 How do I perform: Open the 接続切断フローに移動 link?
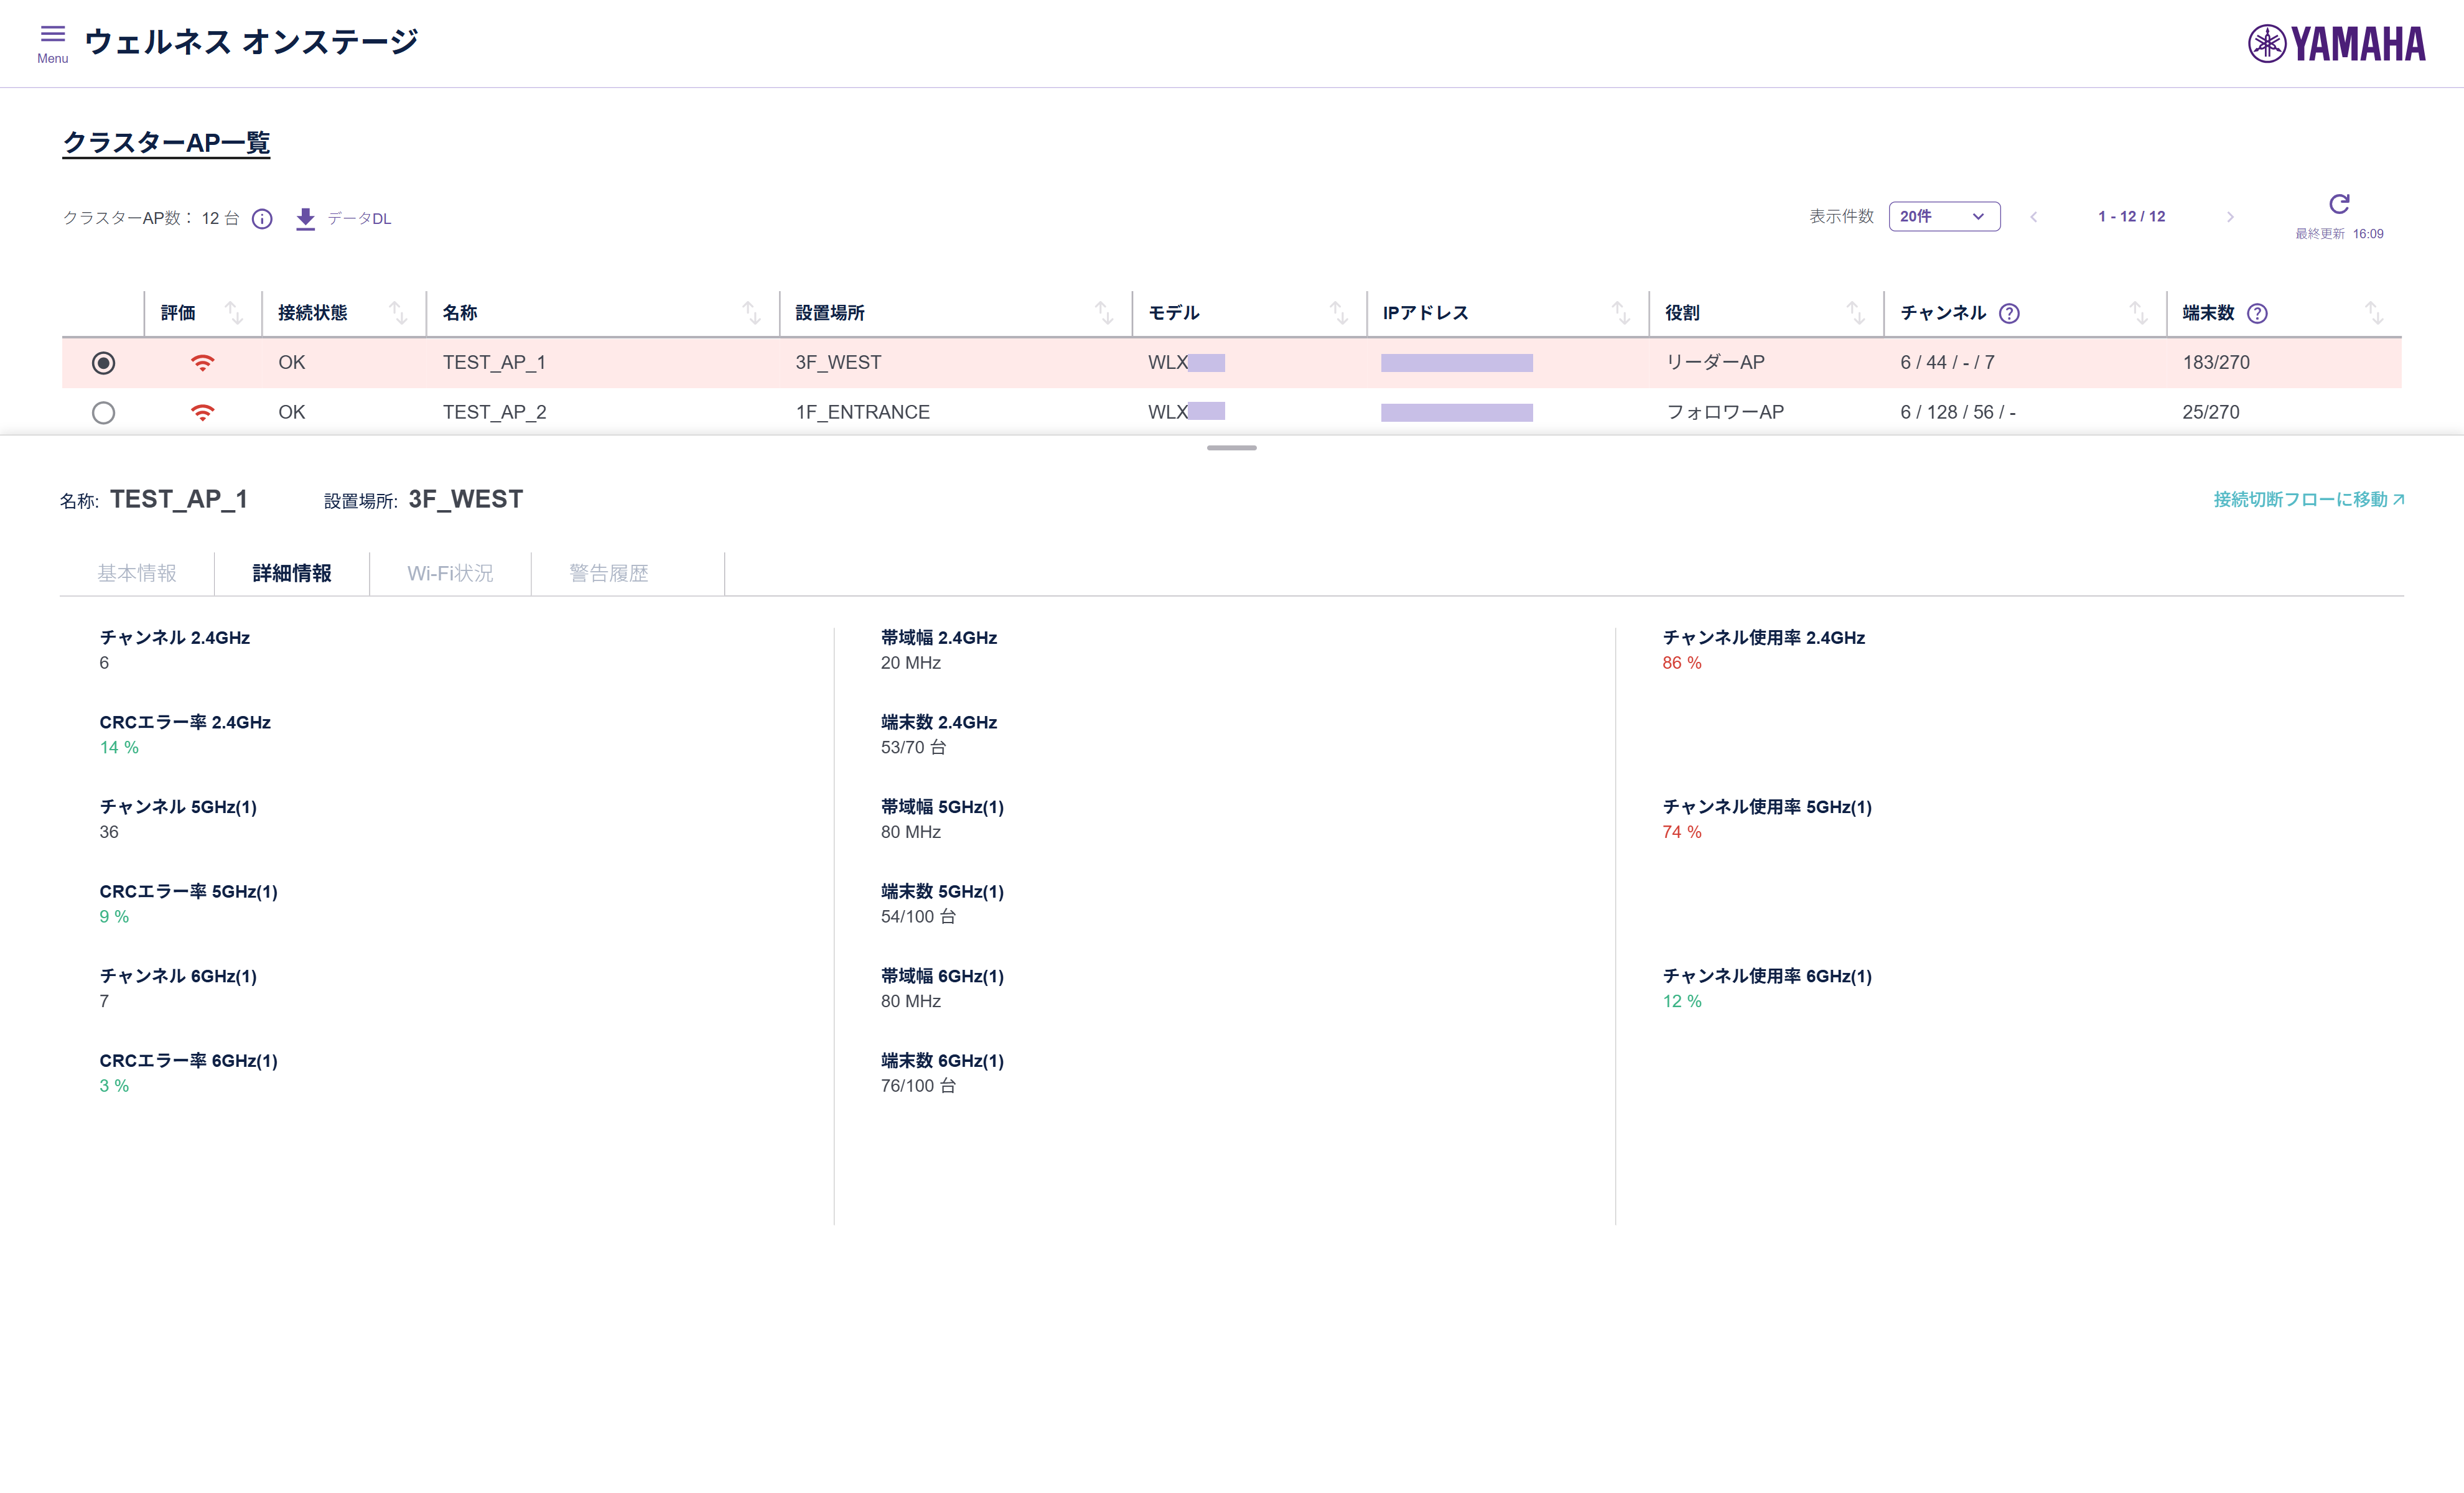click(x=2308, y=499)
